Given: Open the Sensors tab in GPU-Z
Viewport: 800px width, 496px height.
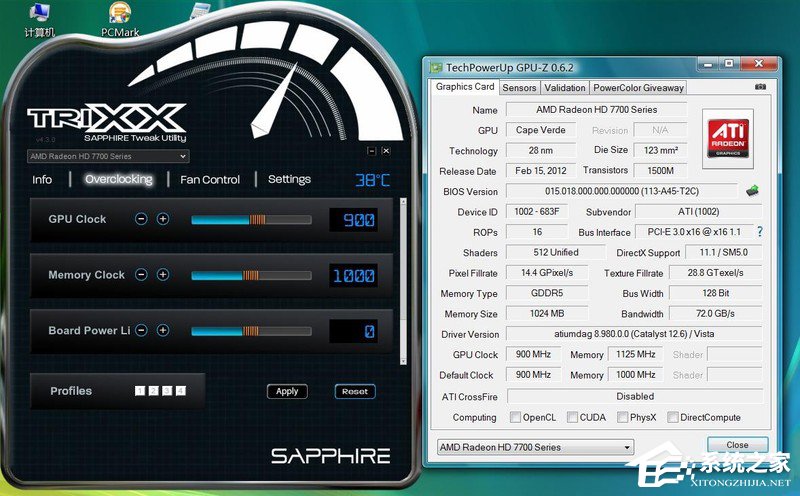Looking at the screenshot, I should click(520, 88).
